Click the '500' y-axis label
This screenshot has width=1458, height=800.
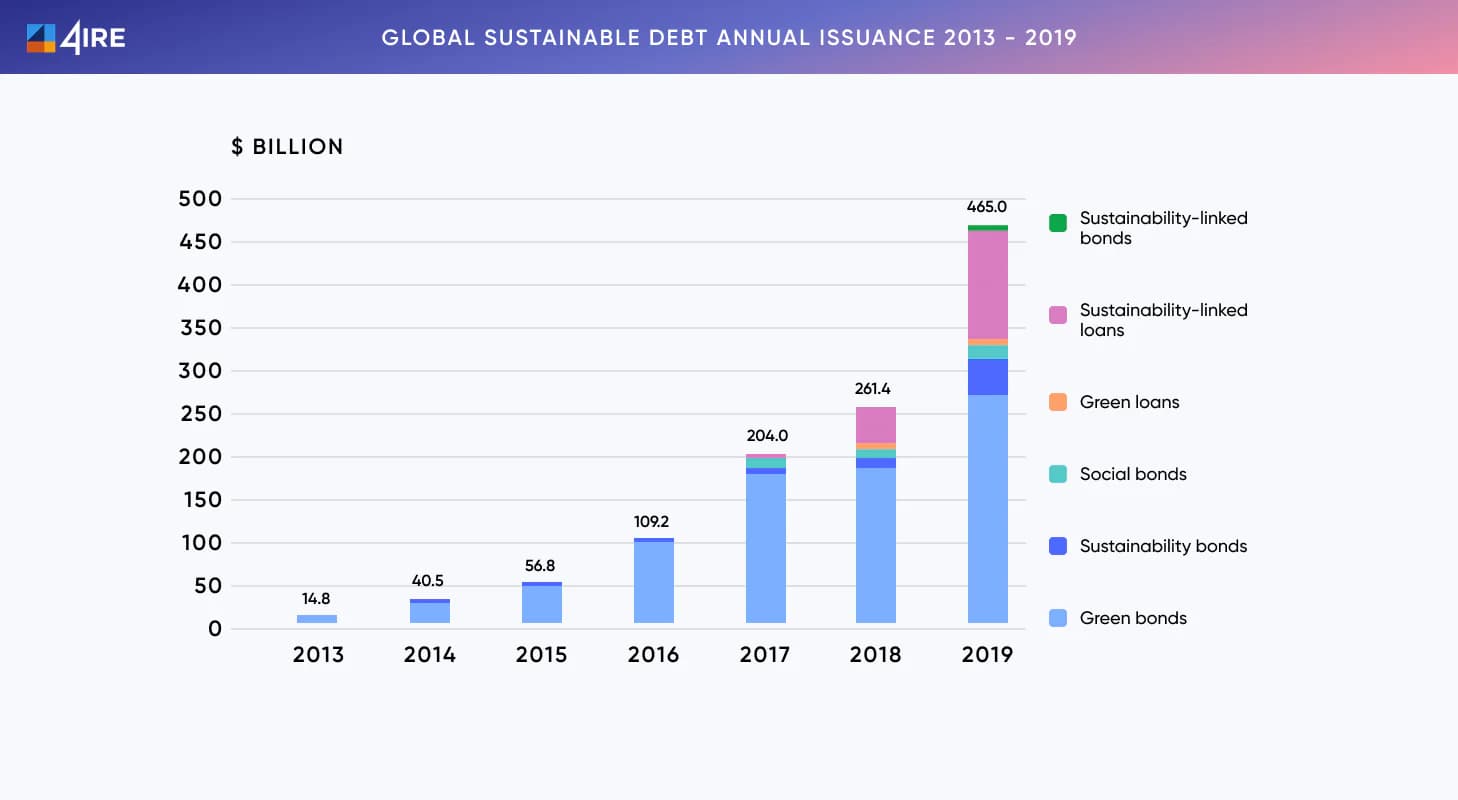(x=200, y=199)
